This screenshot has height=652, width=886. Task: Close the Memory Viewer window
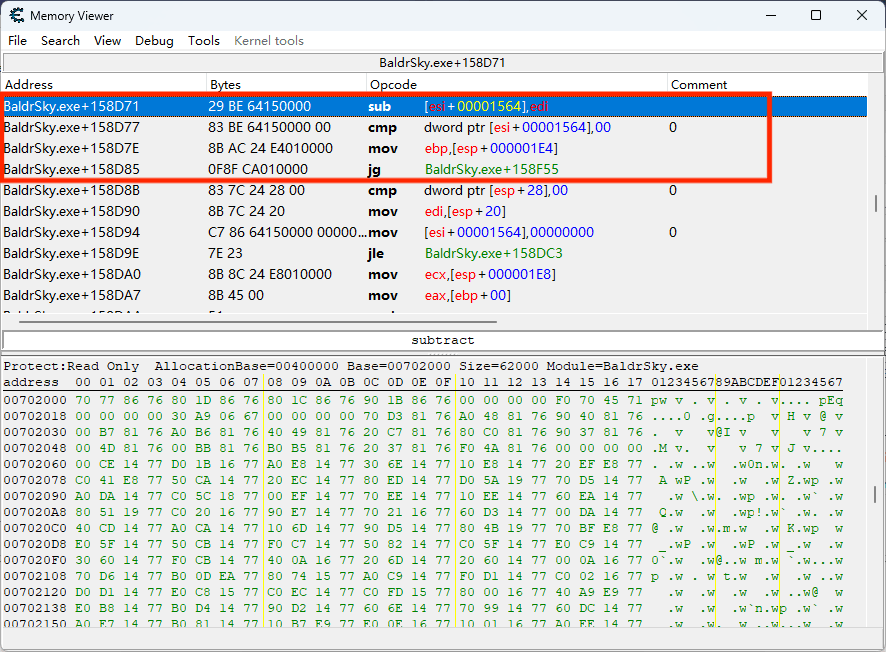pos(862,15)
